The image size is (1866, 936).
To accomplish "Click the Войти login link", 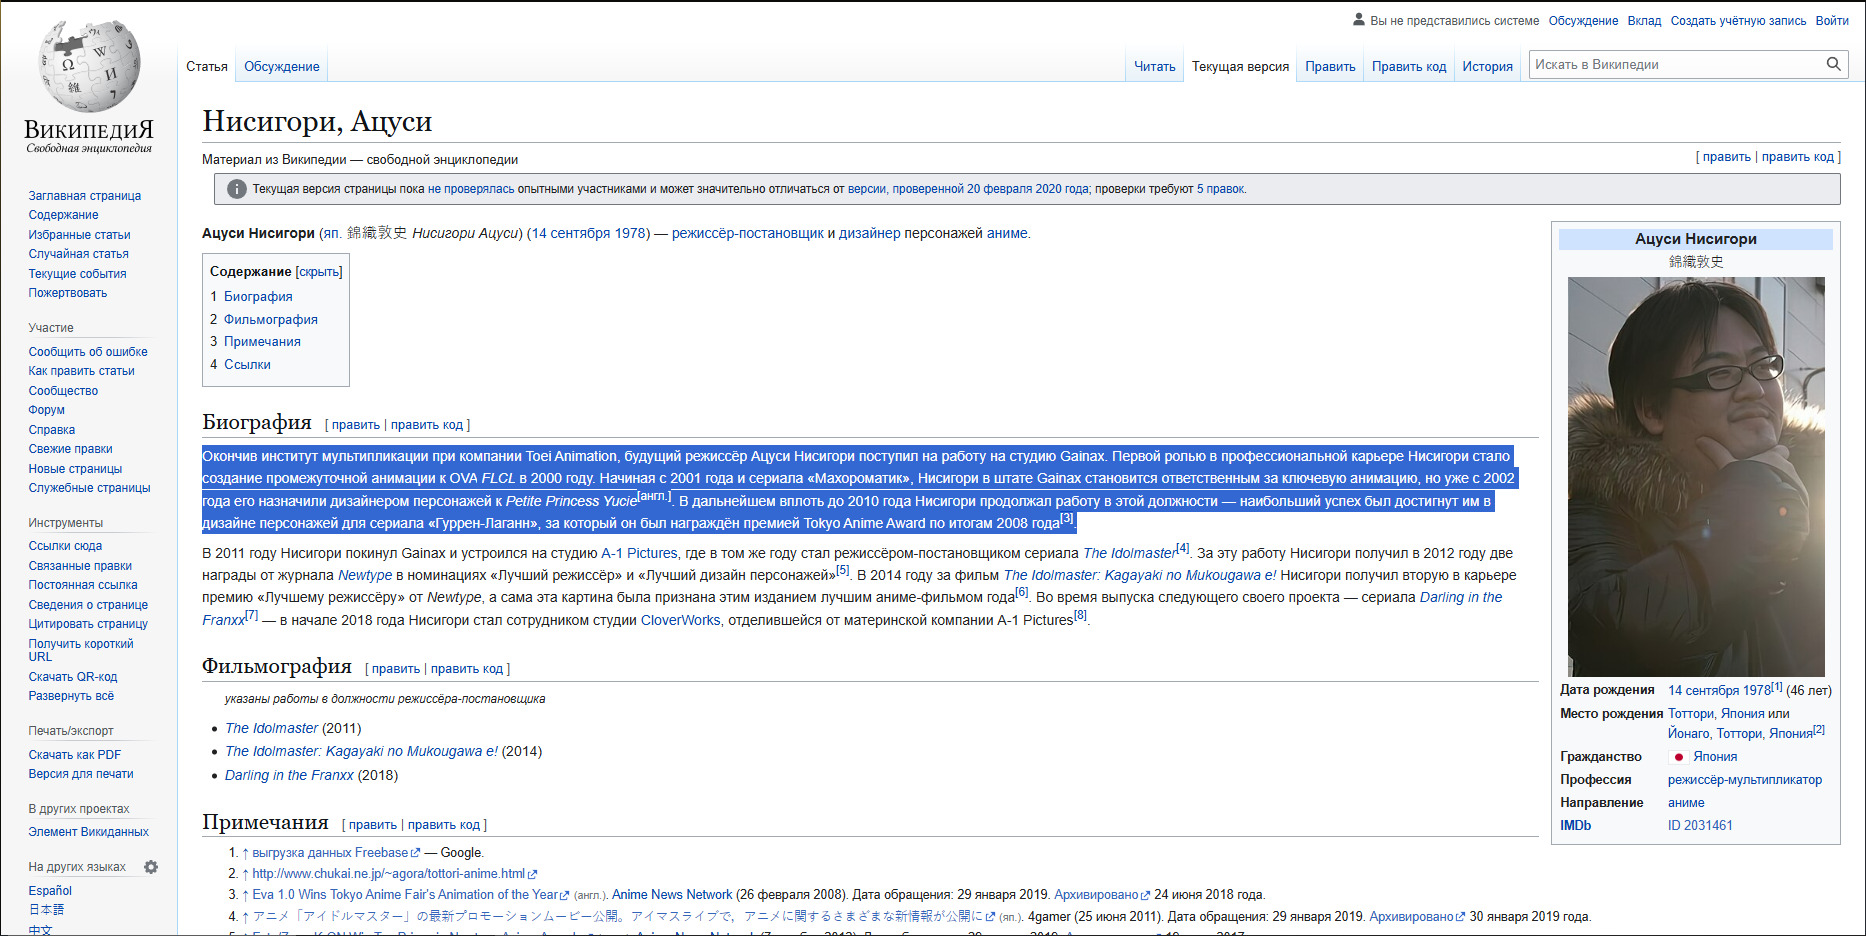I will click(x=1832, y=21).
